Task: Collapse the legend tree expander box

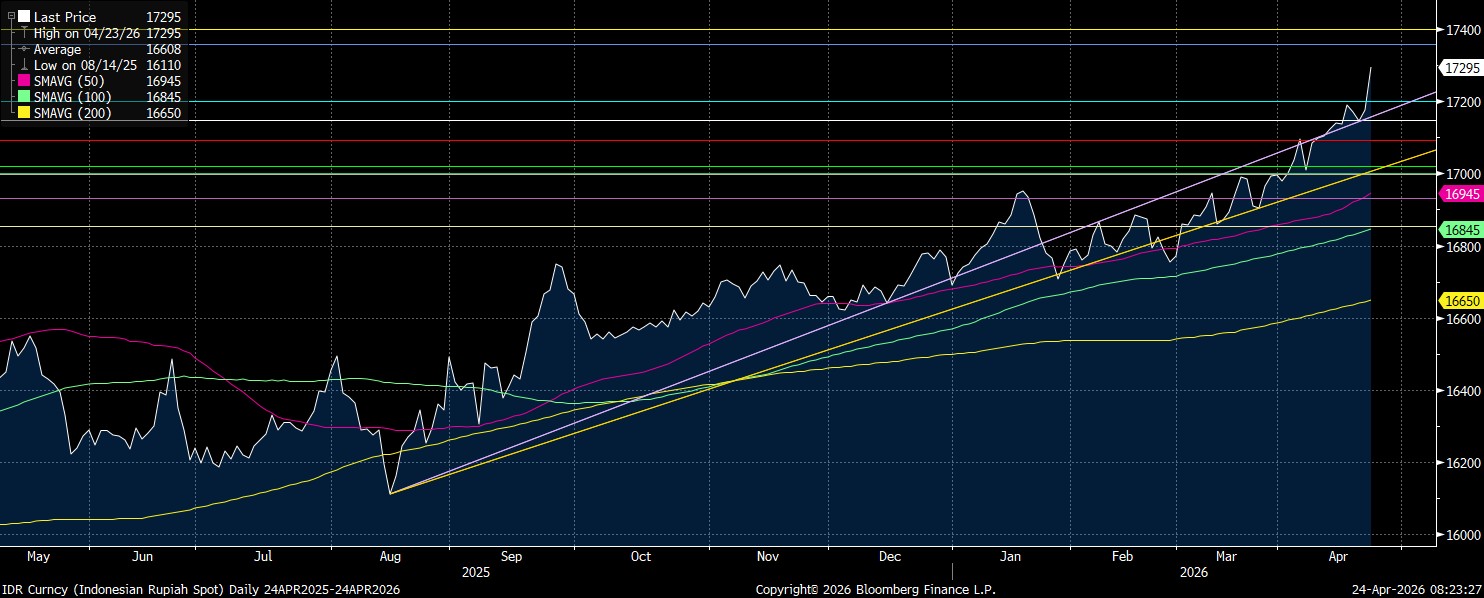Action: pos(10,17)
